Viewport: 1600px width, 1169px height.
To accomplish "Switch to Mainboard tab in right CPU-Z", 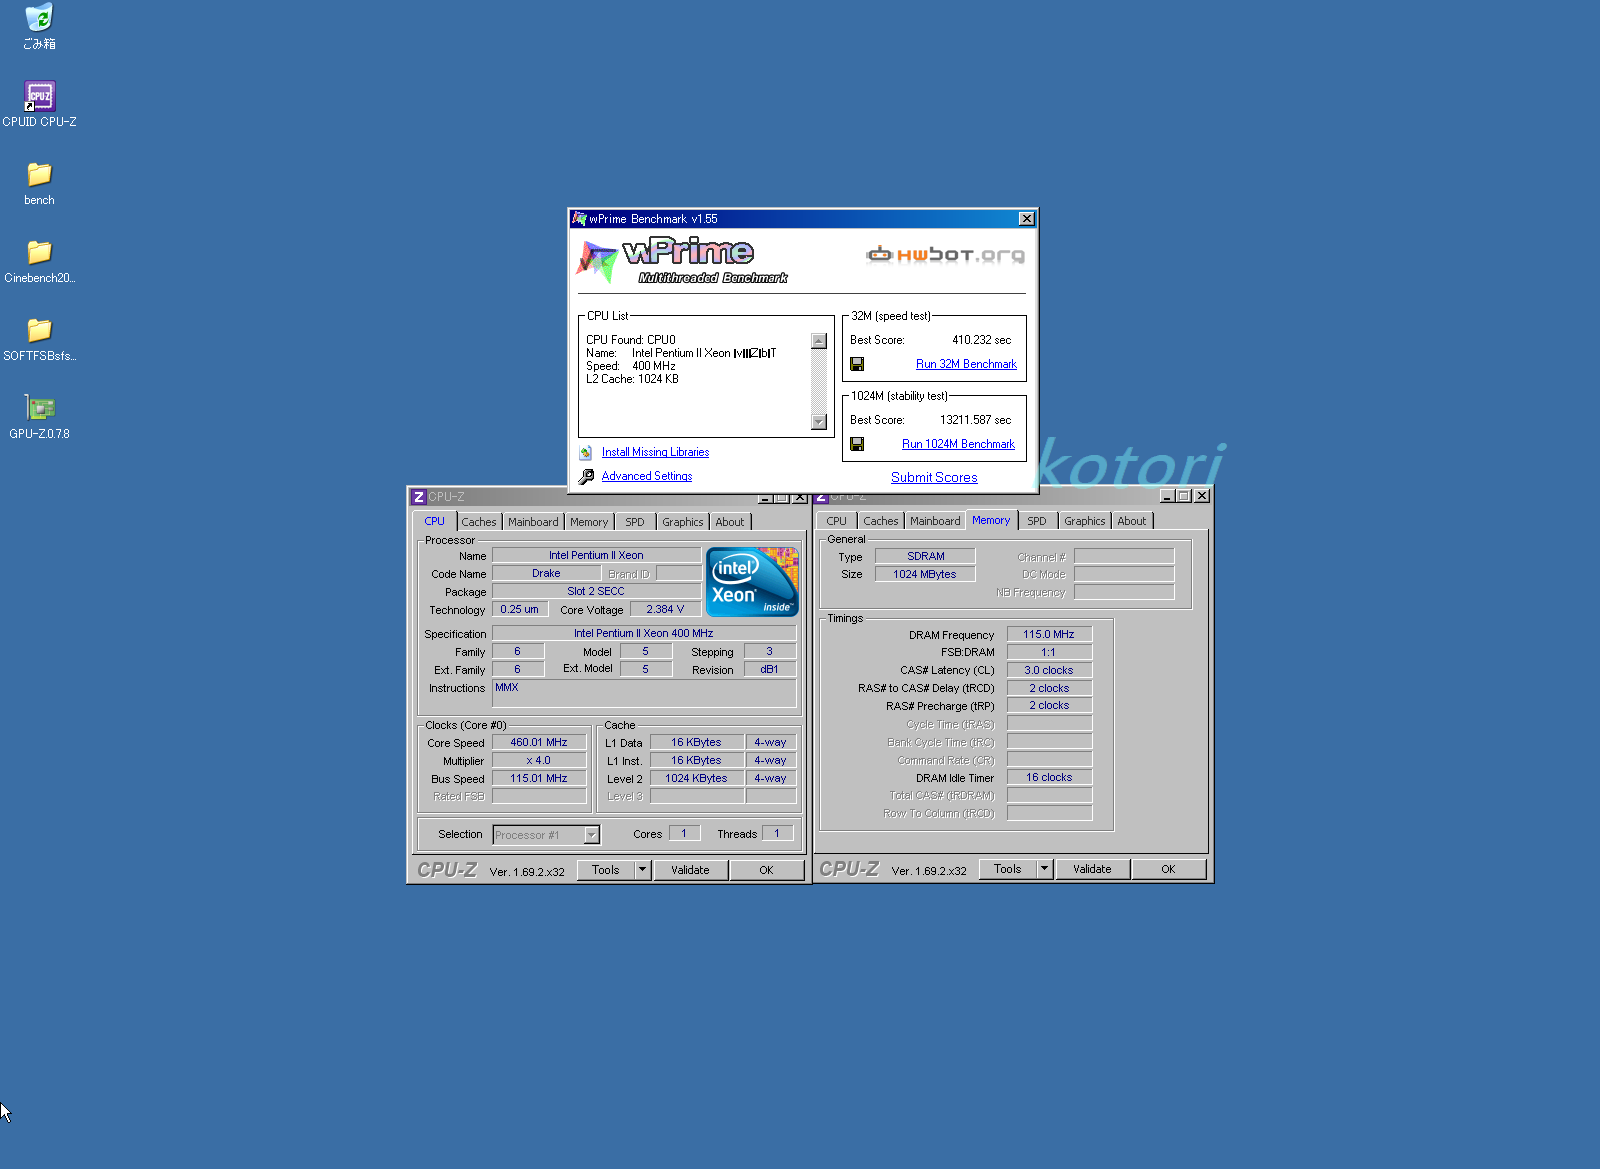I will tap(935, 521).
